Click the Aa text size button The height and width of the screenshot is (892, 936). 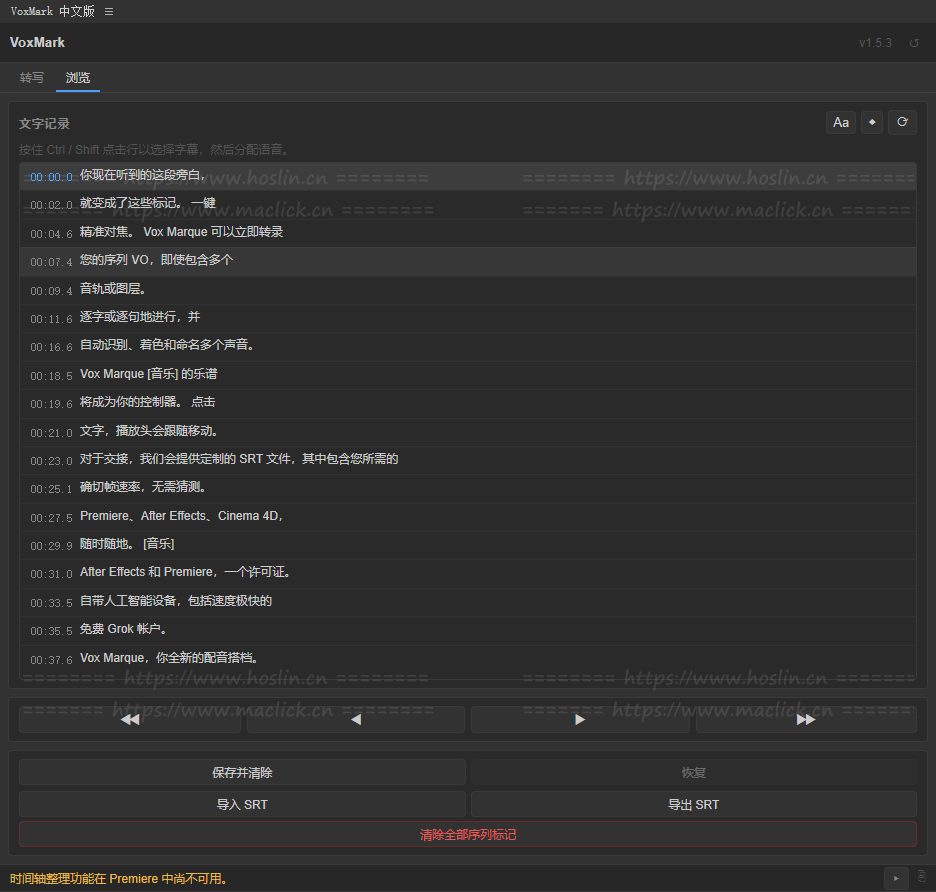pyautogui.click(x=840, y=122)
